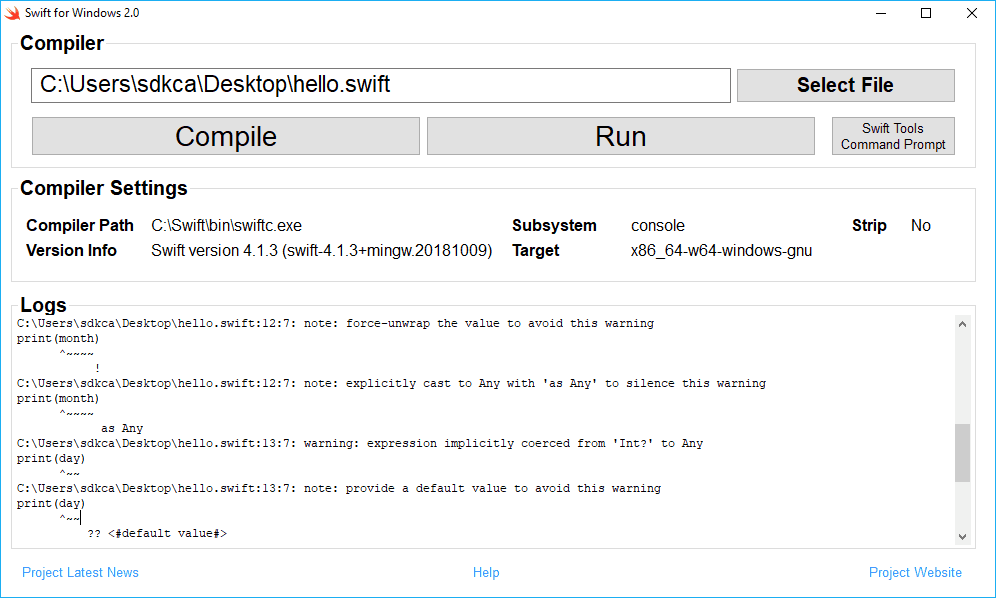Click the file path input field
The height and width of the screenshot is (598, 996).
[380, 85]
